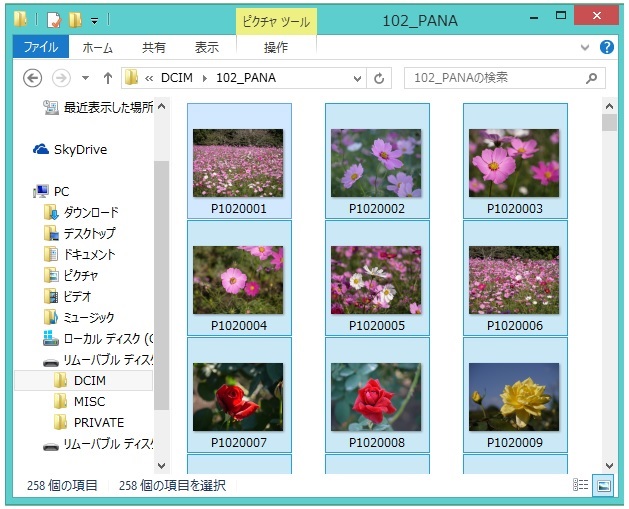Select the P1020004 photo thumbnail
This screenshot has height=509, width=629.
tap(239, 278)
